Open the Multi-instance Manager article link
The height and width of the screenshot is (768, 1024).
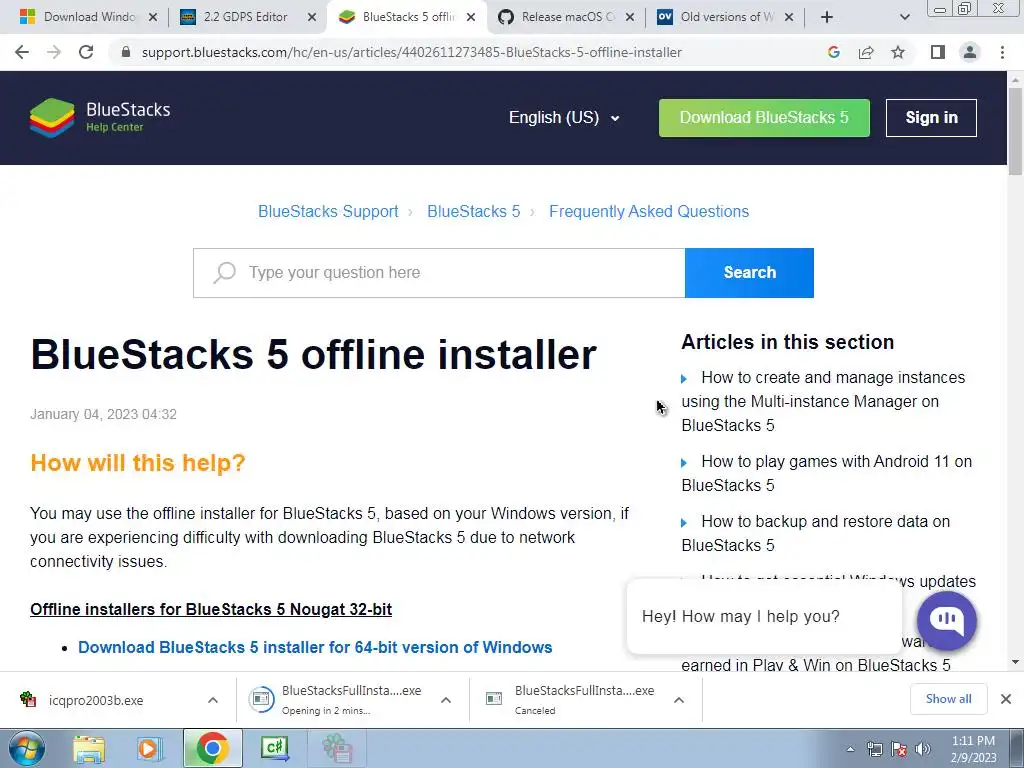pyautogui.click(x=823, y=401)
